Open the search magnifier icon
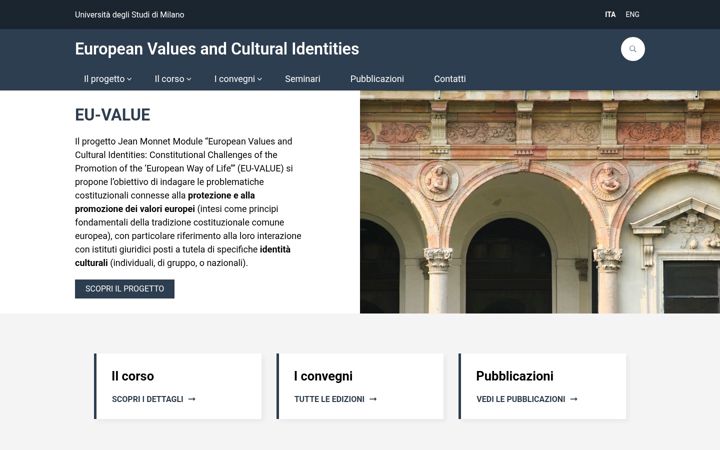This screenshot has width=720, height=450. pos(633,49)
